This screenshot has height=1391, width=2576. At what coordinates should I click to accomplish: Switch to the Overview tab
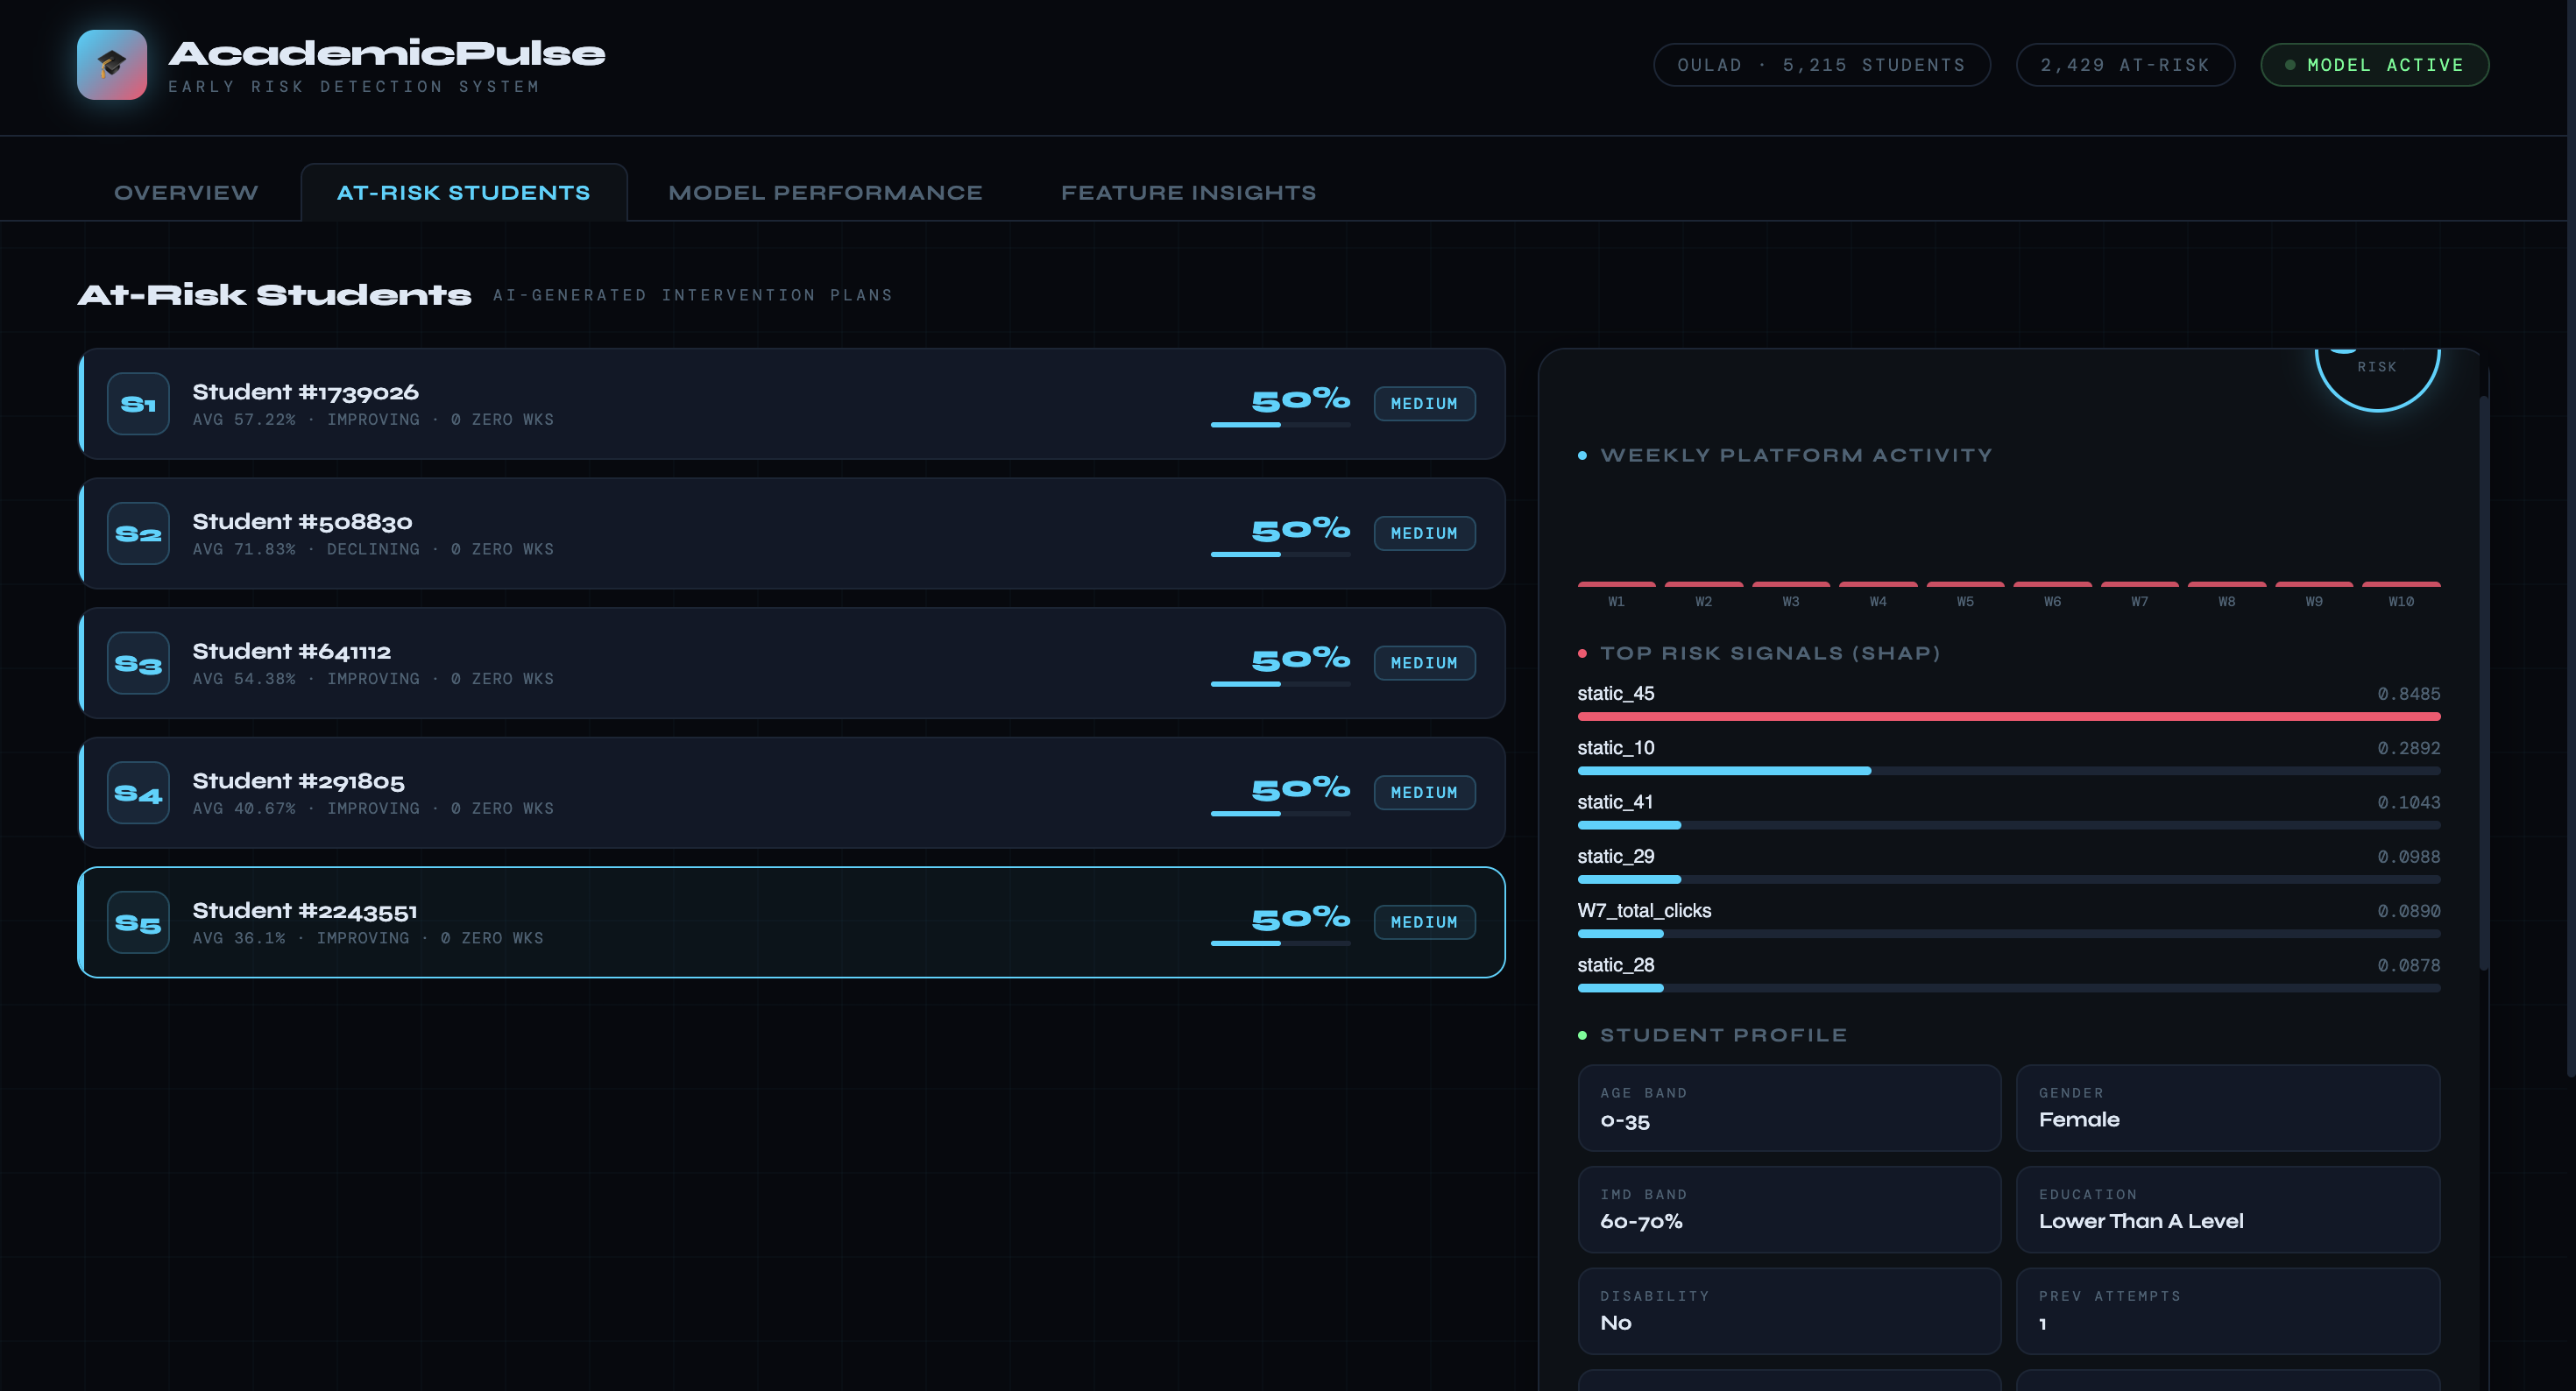pos(186,192)
